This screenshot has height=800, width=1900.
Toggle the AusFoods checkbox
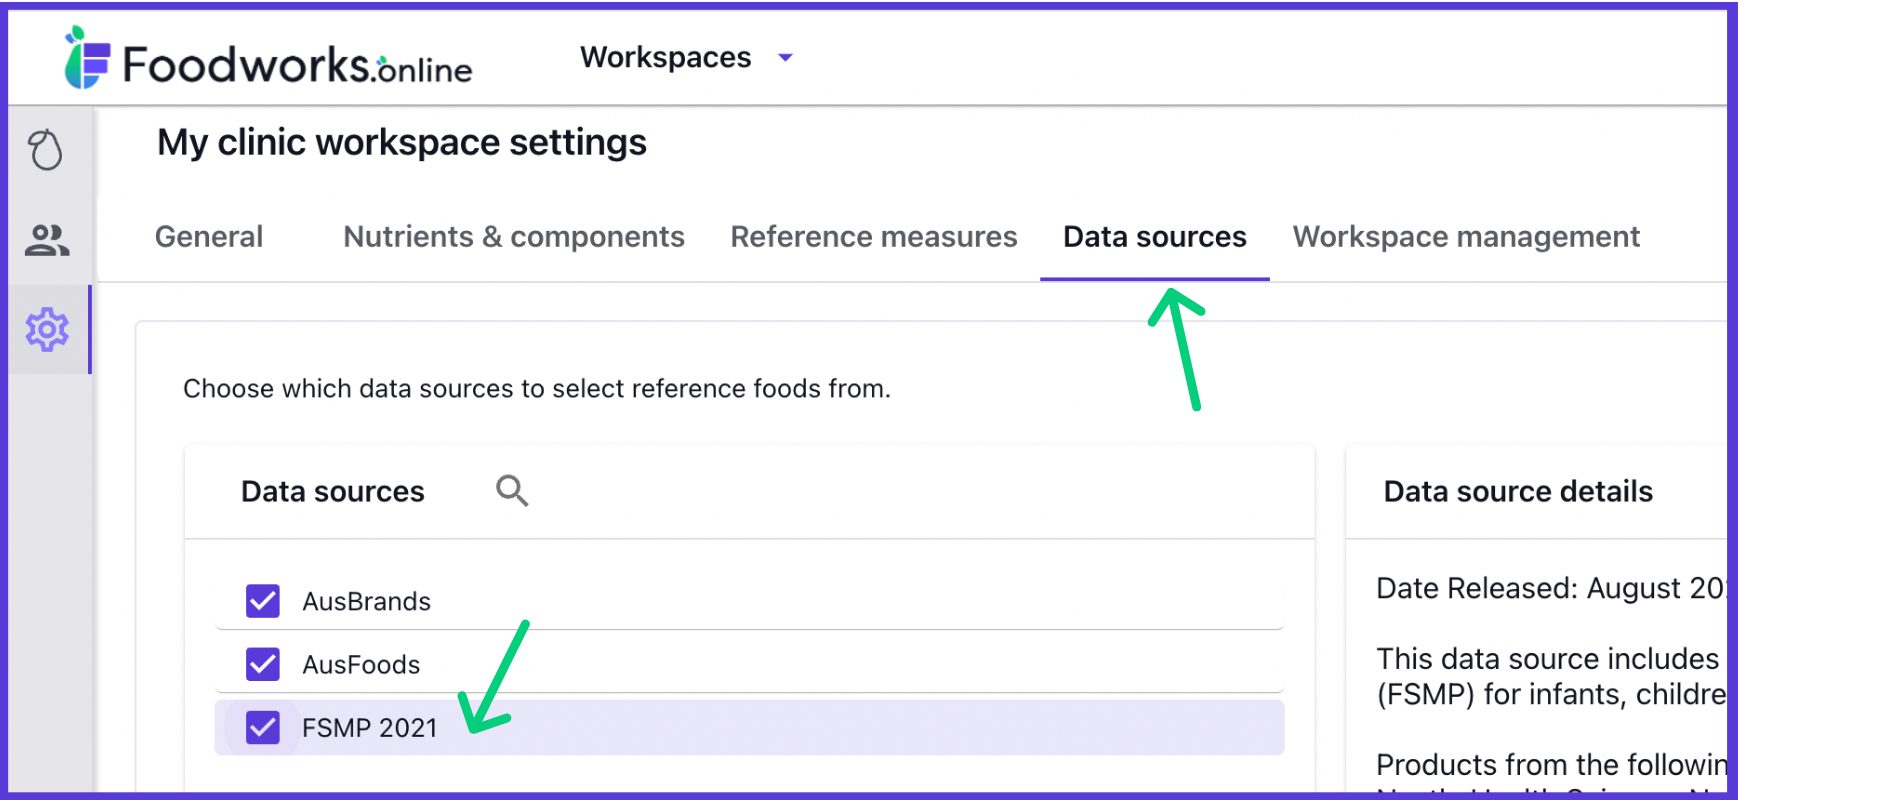(x=263, y=664)
